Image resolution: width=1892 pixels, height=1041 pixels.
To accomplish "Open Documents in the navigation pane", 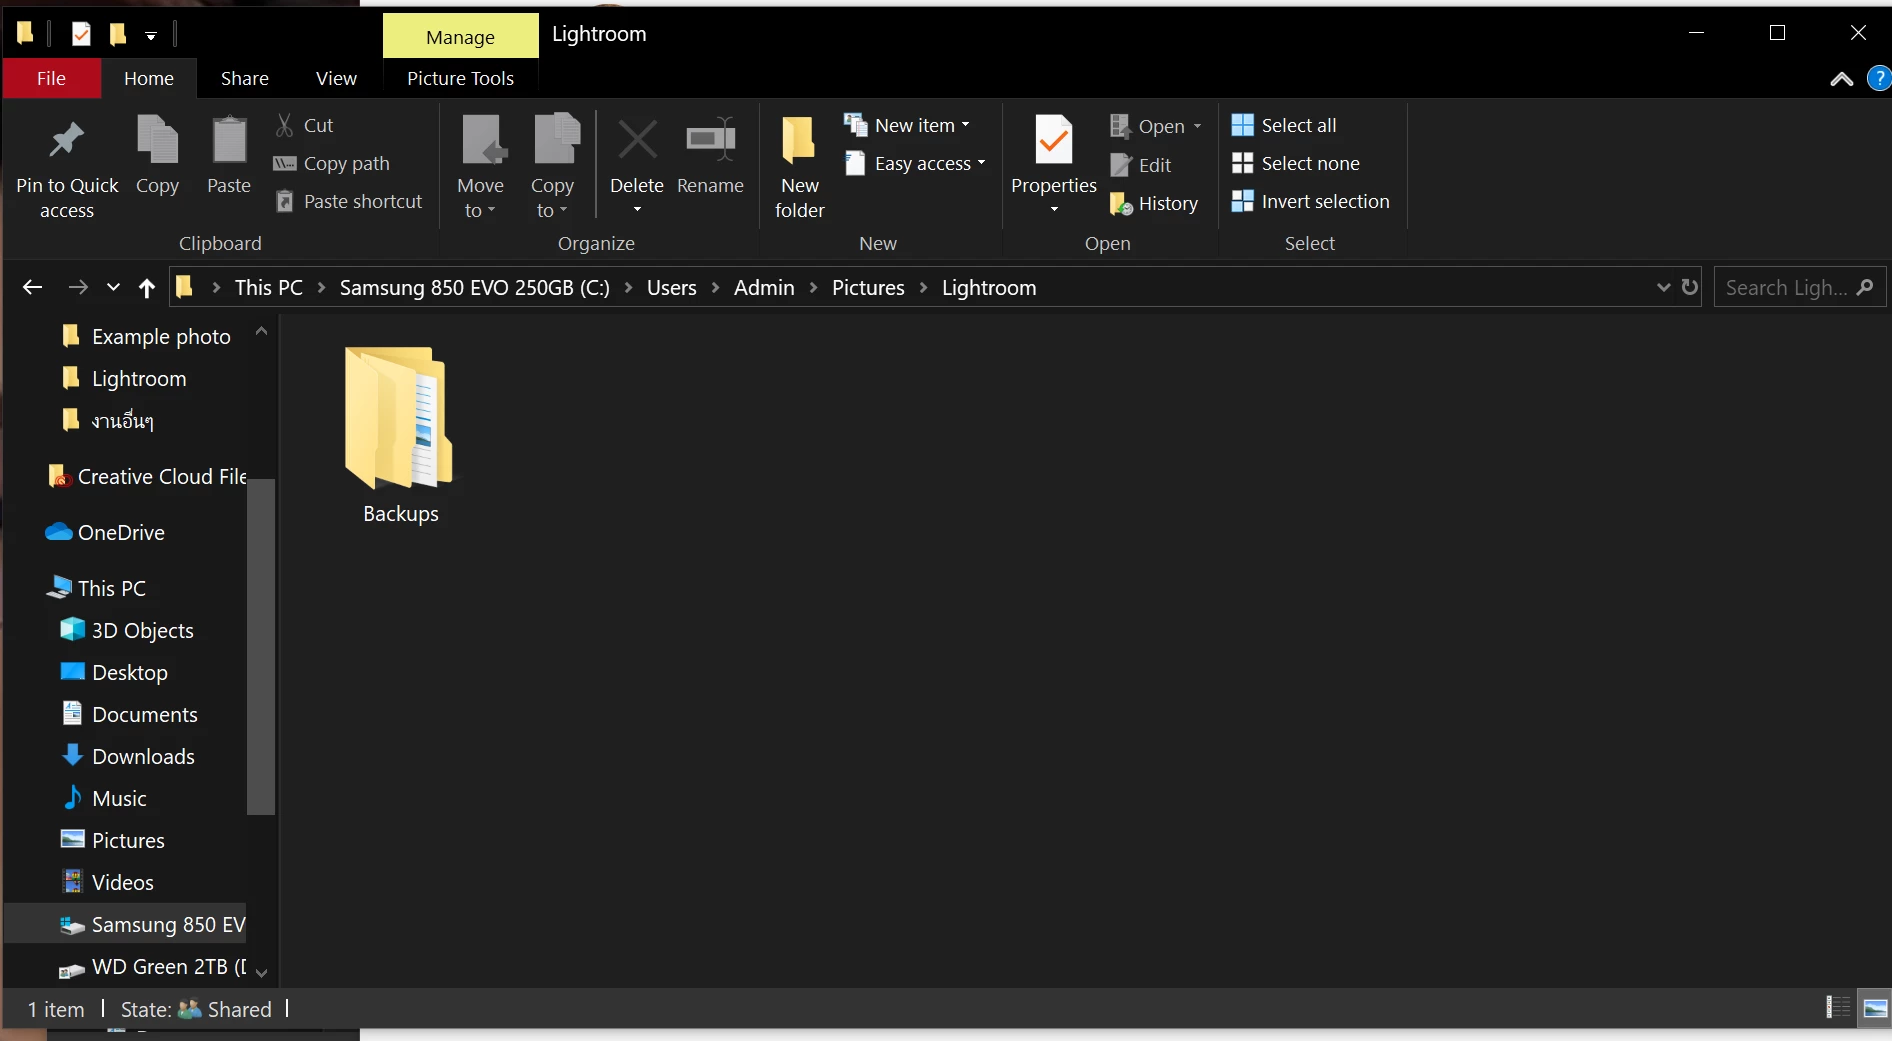I will [130, 714].
